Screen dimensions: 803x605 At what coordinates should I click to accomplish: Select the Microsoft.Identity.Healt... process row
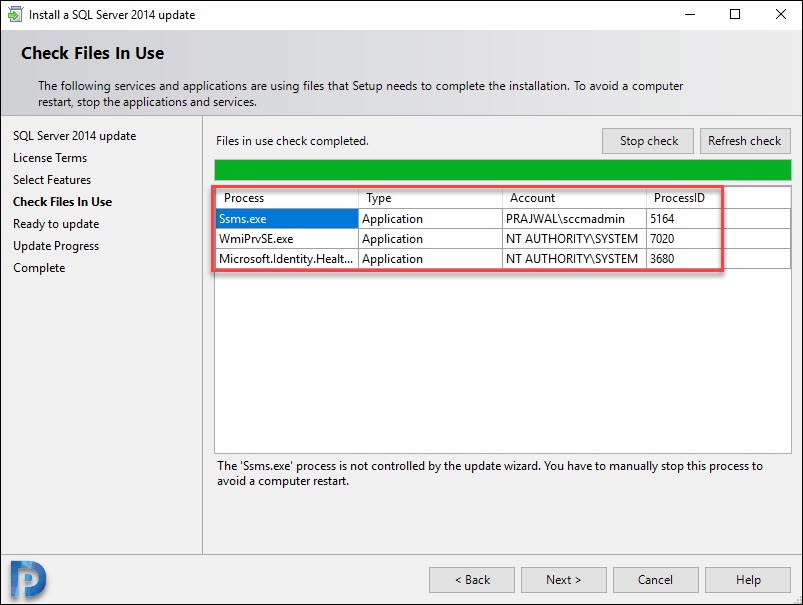click(503, 259)
